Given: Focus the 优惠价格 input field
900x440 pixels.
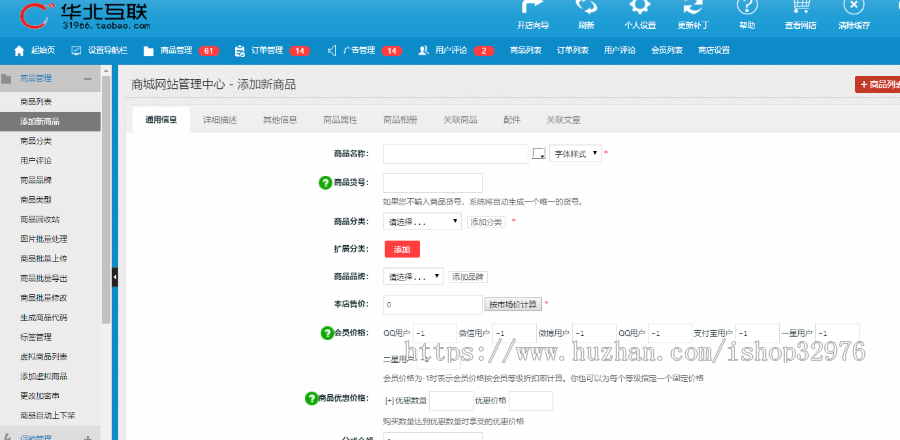Looking at the screenshot, I should tap(531, 401).
